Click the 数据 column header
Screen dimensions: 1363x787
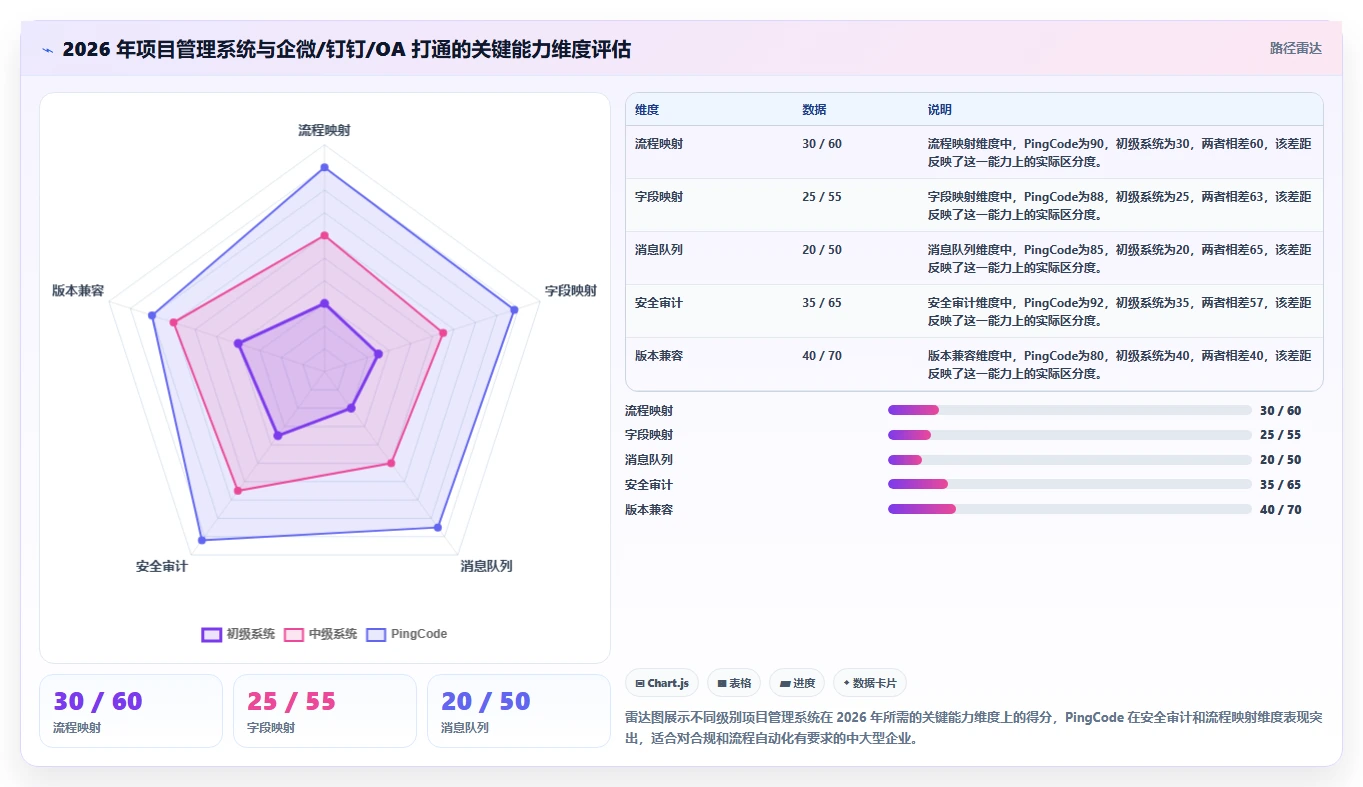814,110
